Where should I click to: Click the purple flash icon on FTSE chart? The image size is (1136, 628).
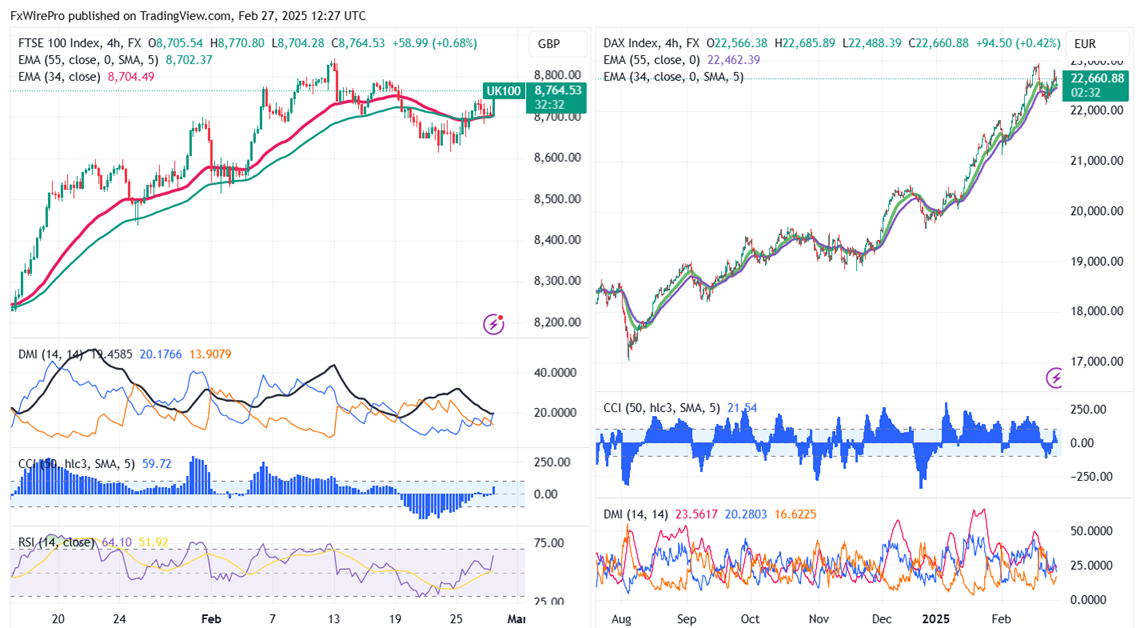[x=493, y=323]
